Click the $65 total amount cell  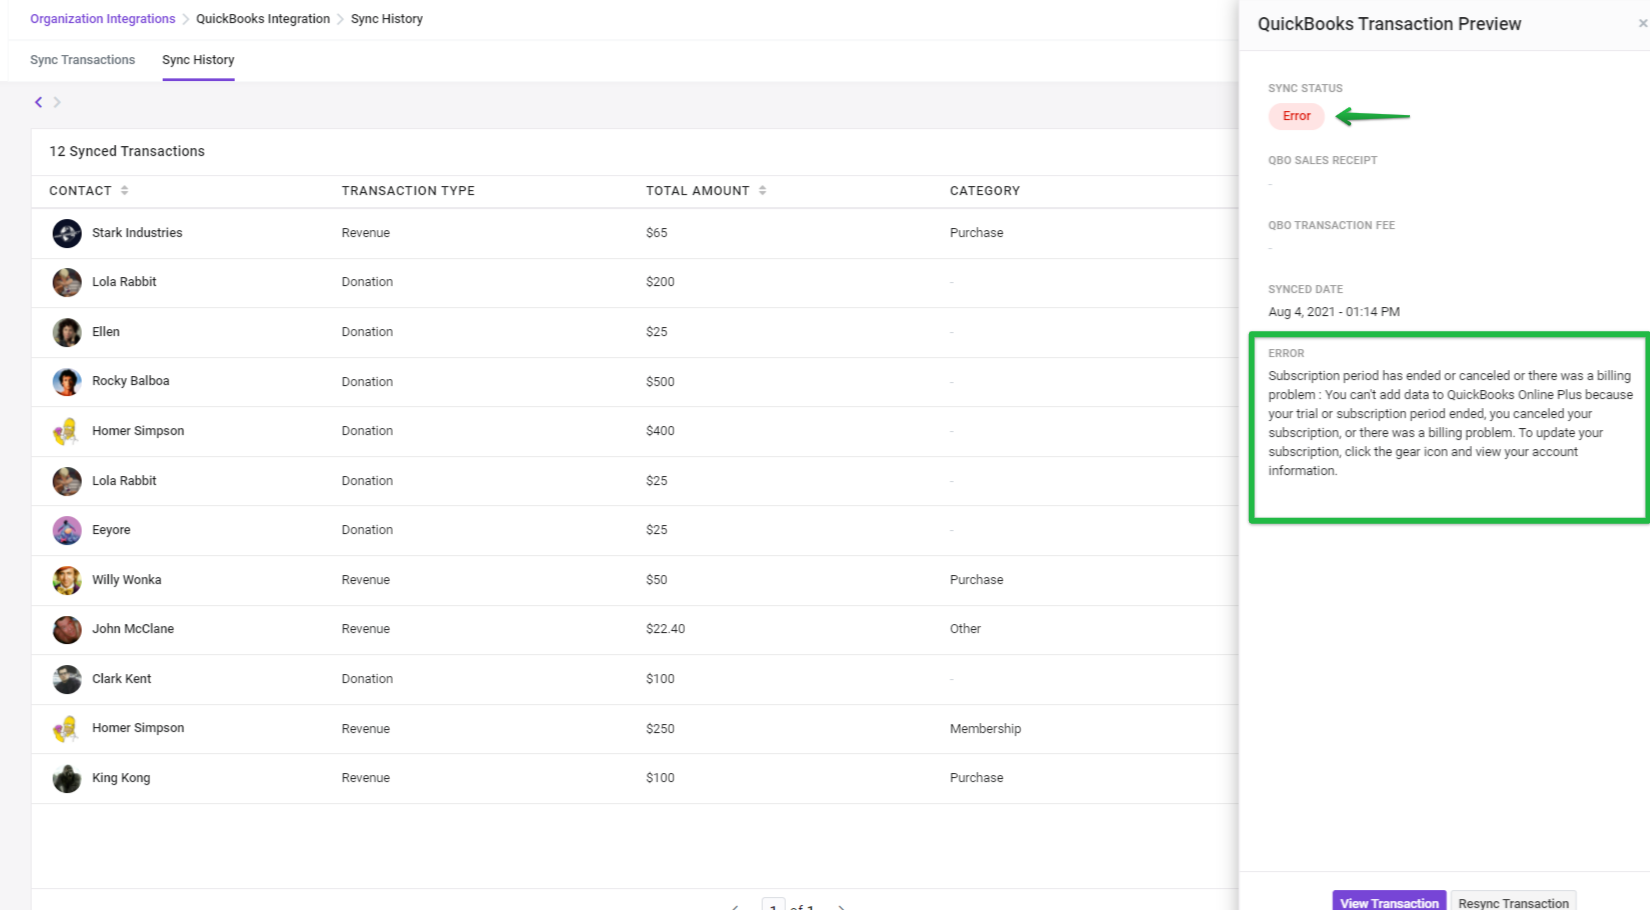pos(656,233)
